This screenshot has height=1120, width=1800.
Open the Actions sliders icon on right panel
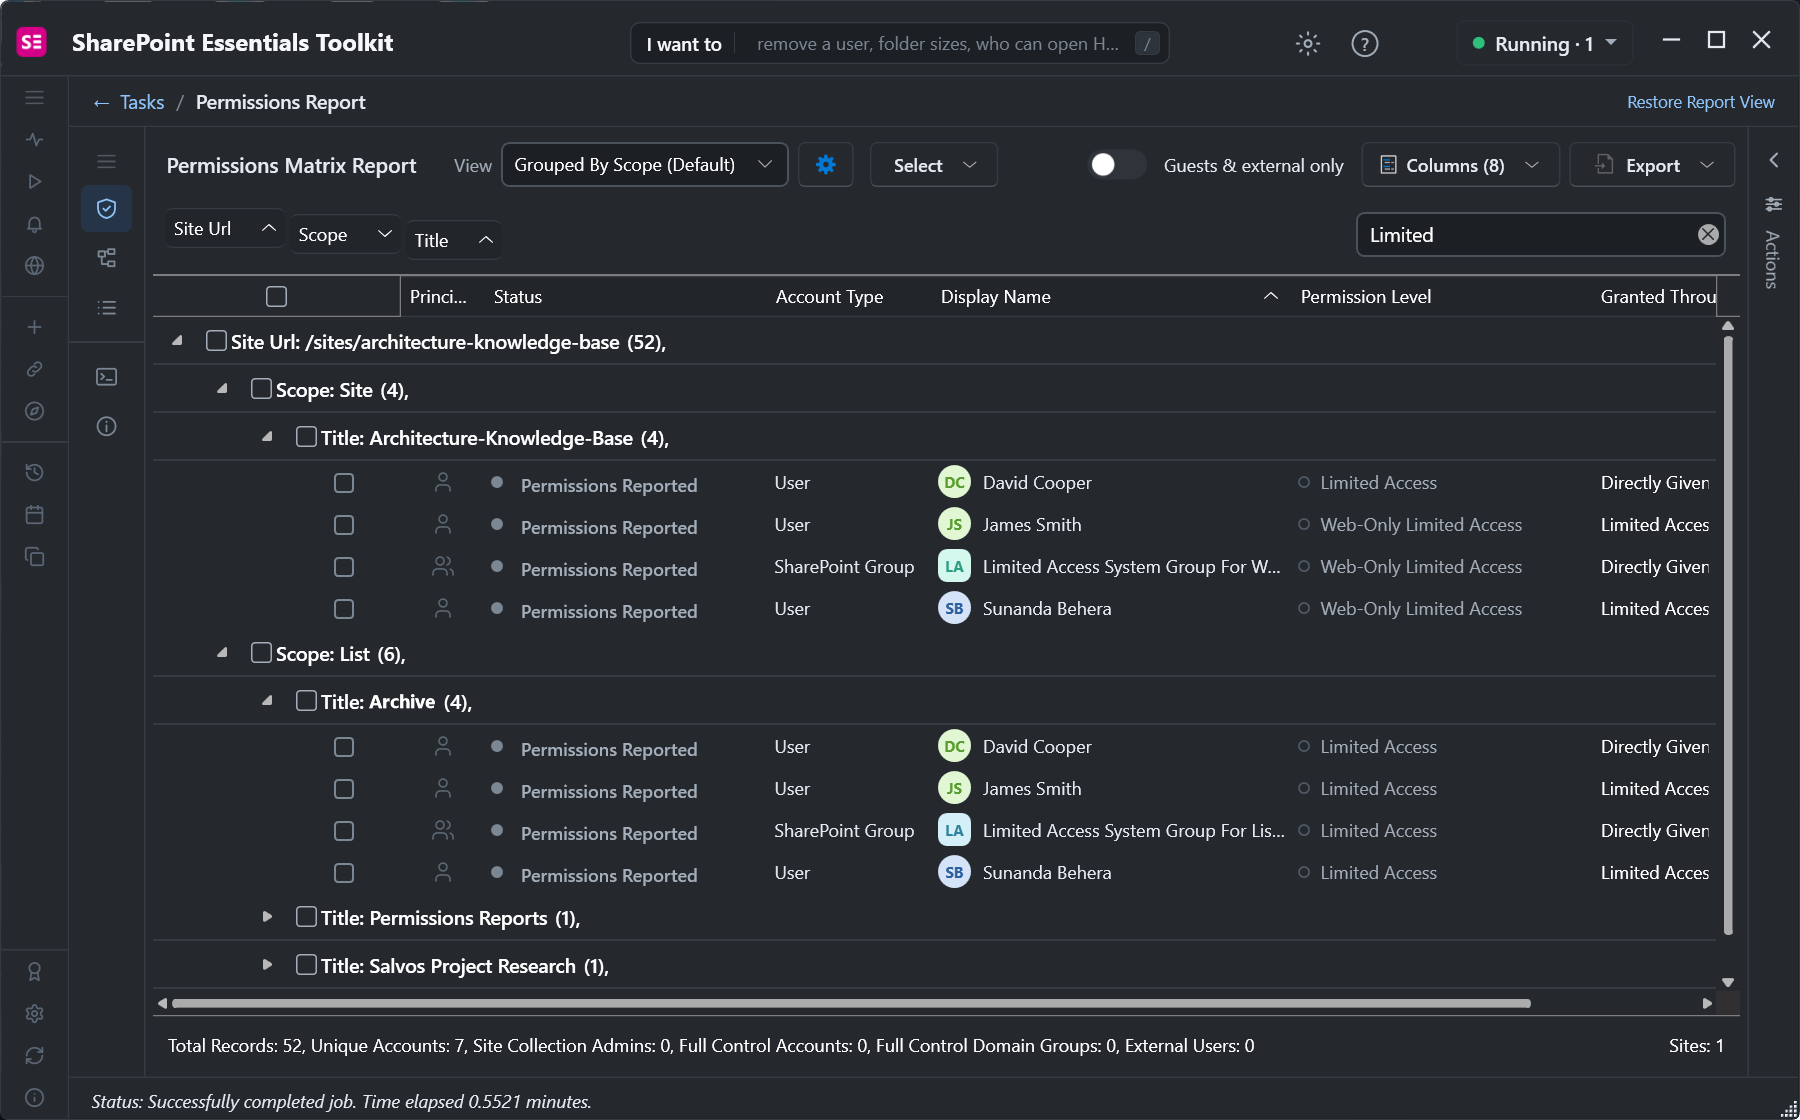coord(1773,205)
